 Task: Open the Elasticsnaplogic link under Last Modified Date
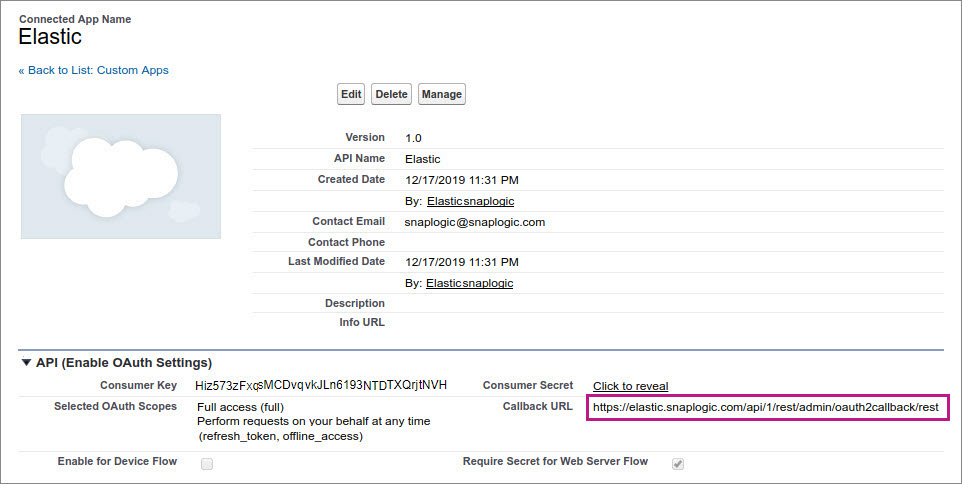(469, 283)
